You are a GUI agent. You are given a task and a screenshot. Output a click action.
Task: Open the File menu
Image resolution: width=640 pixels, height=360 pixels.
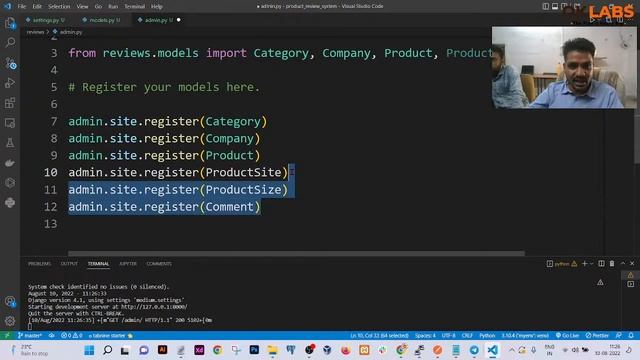click(22, 7)
